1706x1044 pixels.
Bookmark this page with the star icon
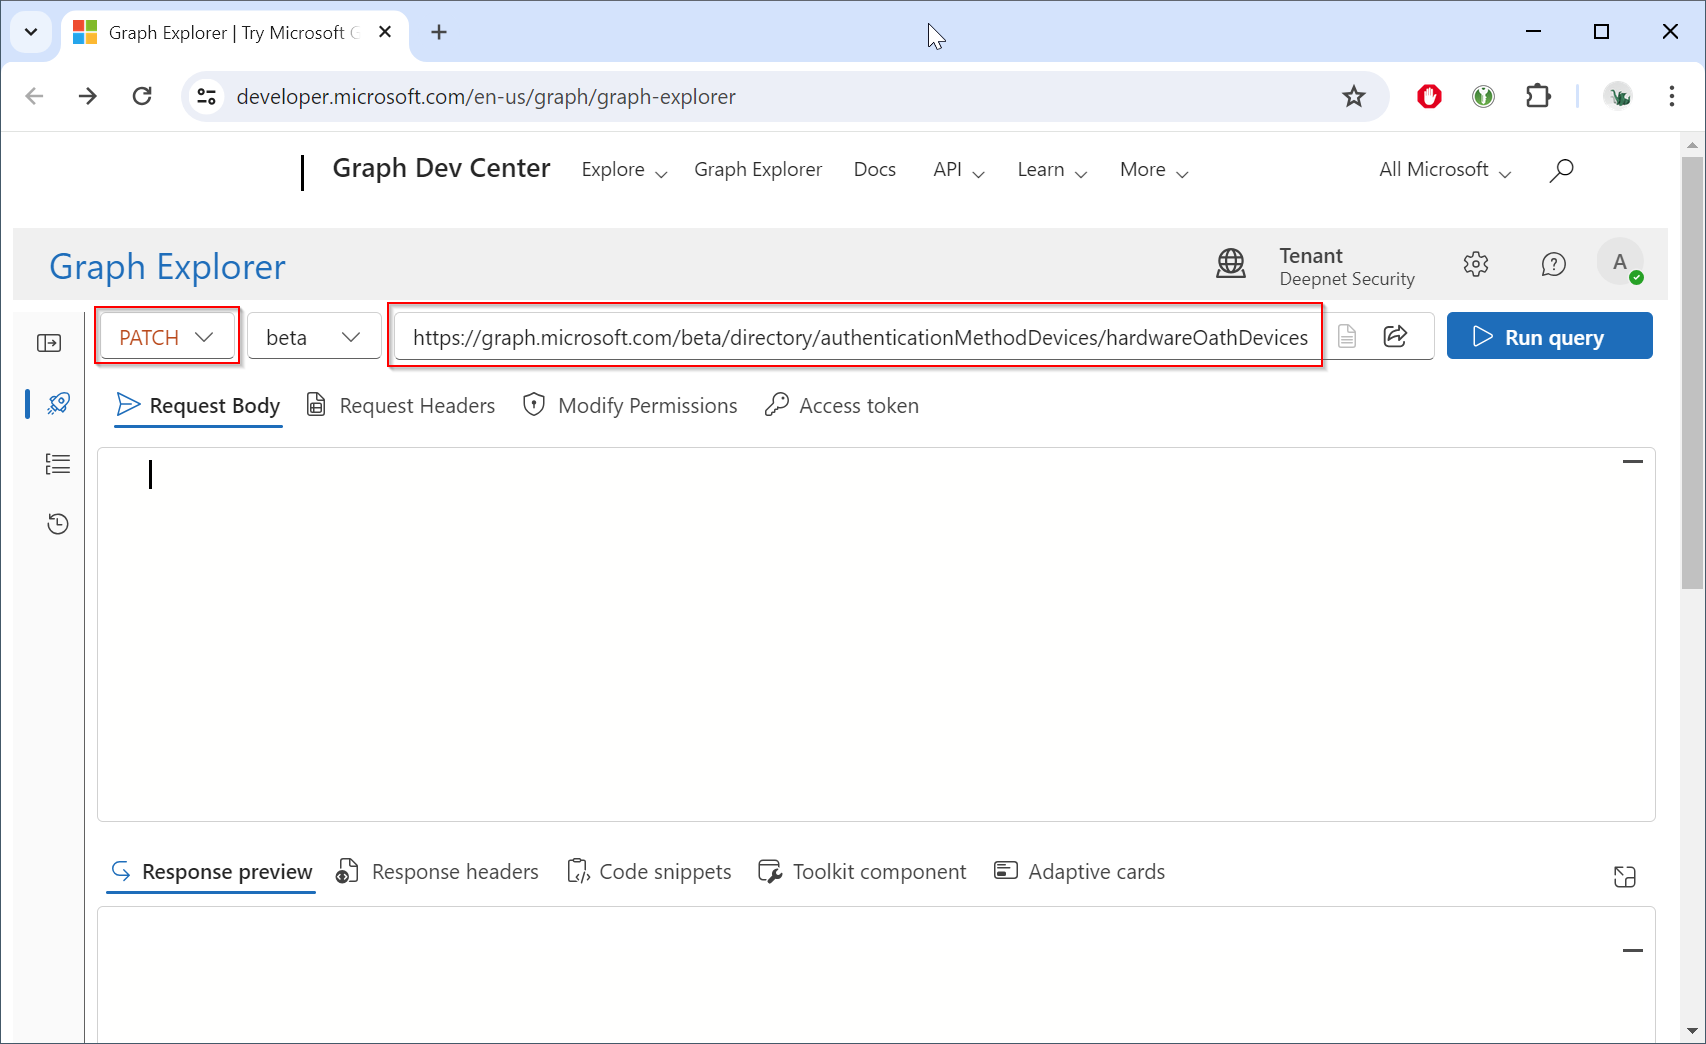coord(1353,97)
